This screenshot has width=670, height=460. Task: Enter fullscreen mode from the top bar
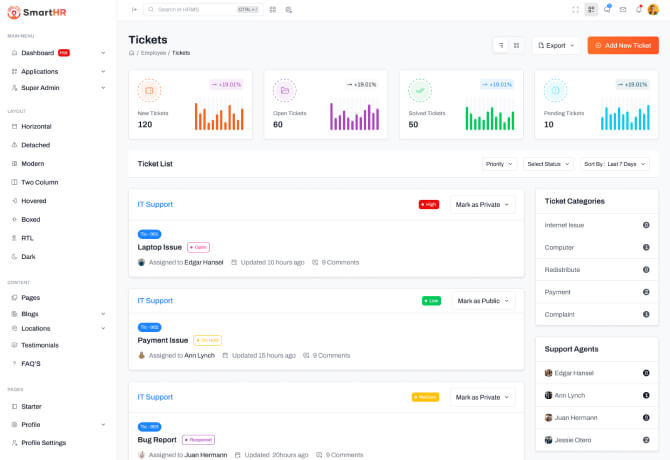click(576, 9)
